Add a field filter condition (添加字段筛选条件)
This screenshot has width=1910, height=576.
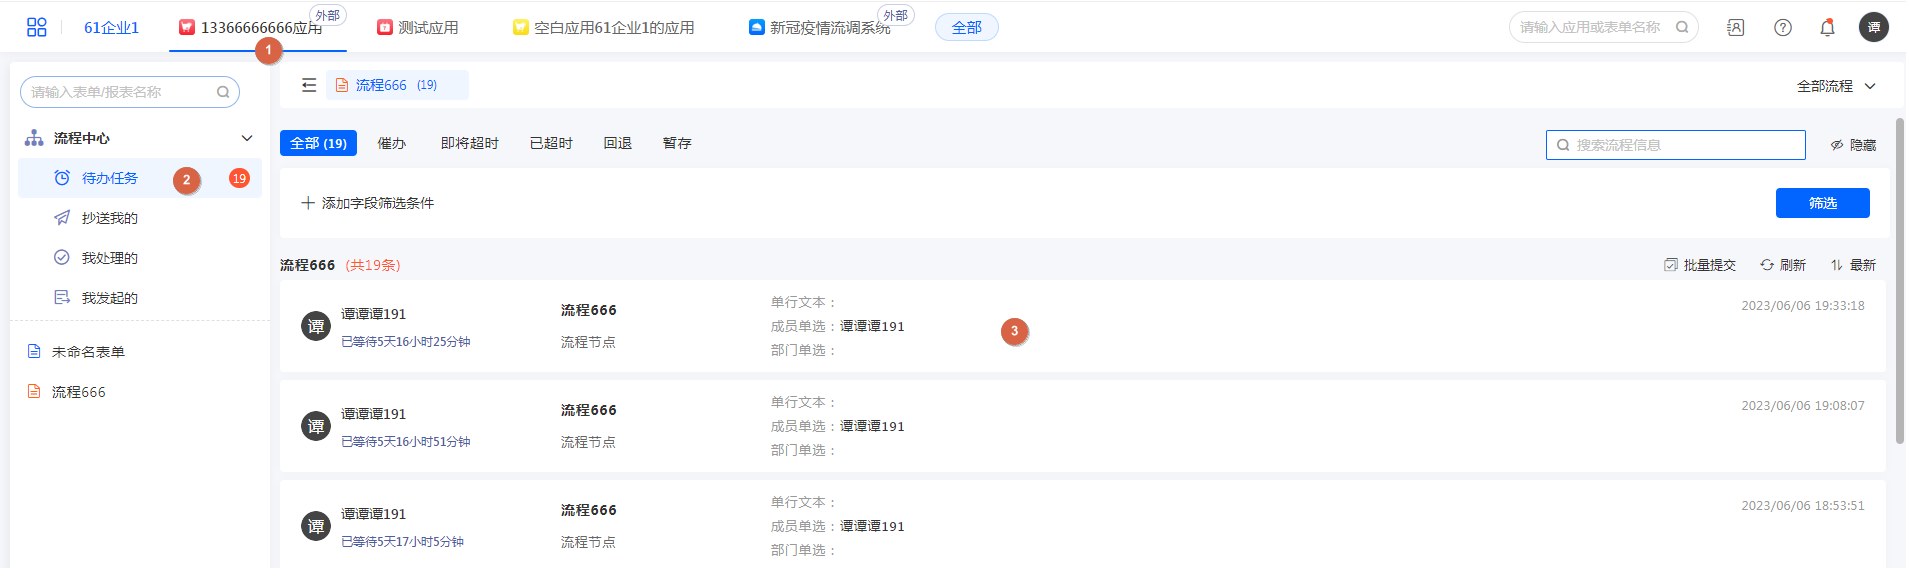click(x=368, y=203)
